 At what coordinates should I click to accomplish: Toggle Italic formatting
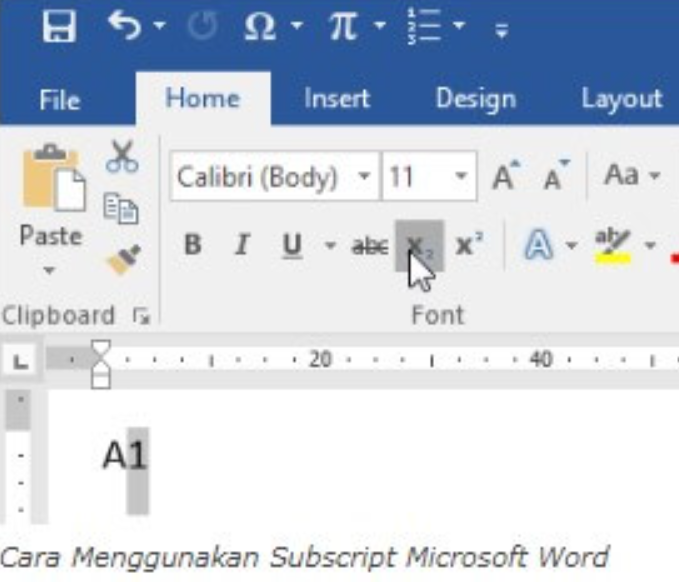click(242, 245)
